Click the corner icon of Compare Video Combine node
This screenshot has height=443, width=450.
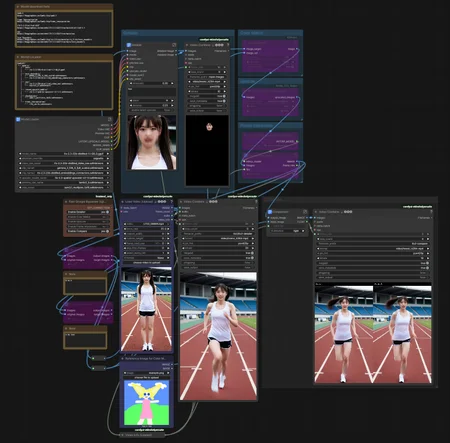pos(431,212)
